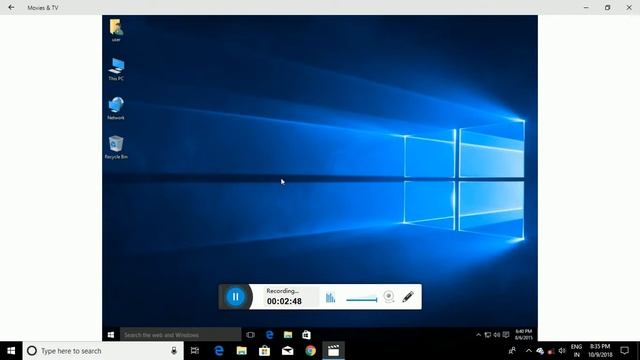The image size is (640, 360).
Task: Click Start button inside the recorded video
Action: pos(111,335)
